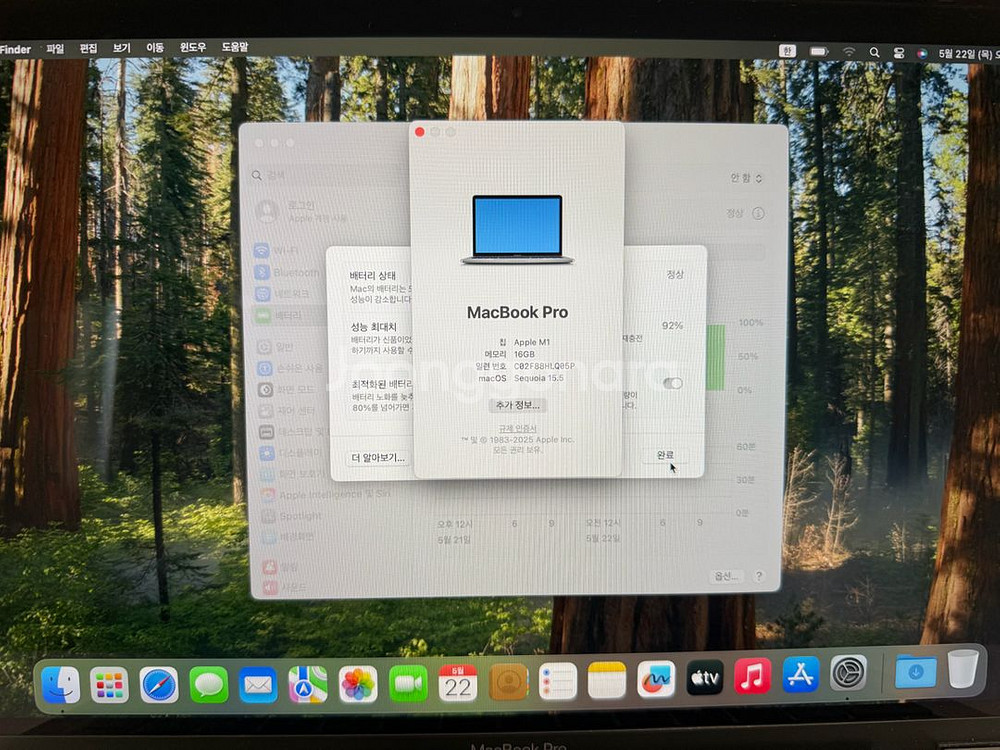The width and height of the screenshot is (1000, 750).
Task: Open the 윈도우 menu
Action: point(193,47)
